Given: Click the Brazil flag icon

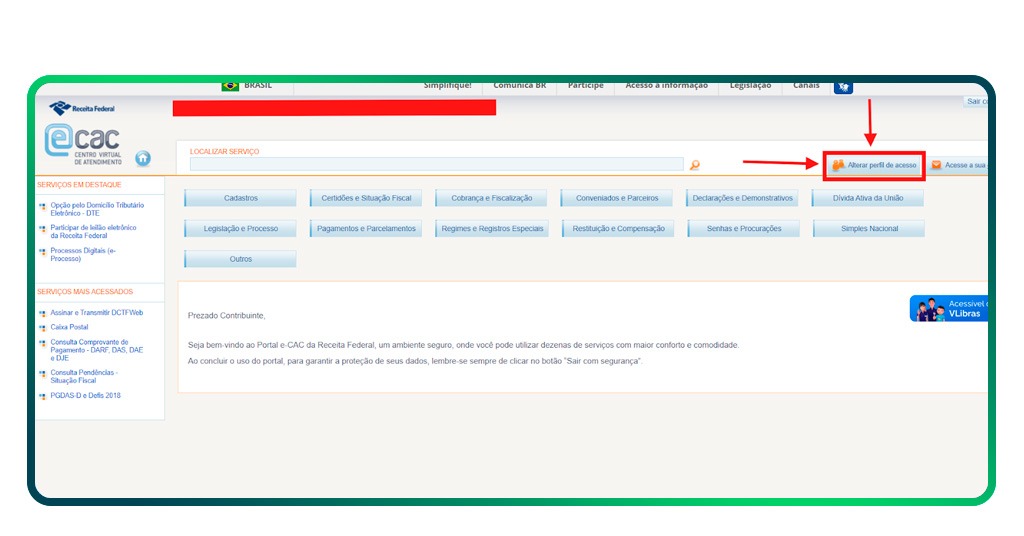Looking at the screenshot, I should (x=230, y=86).
